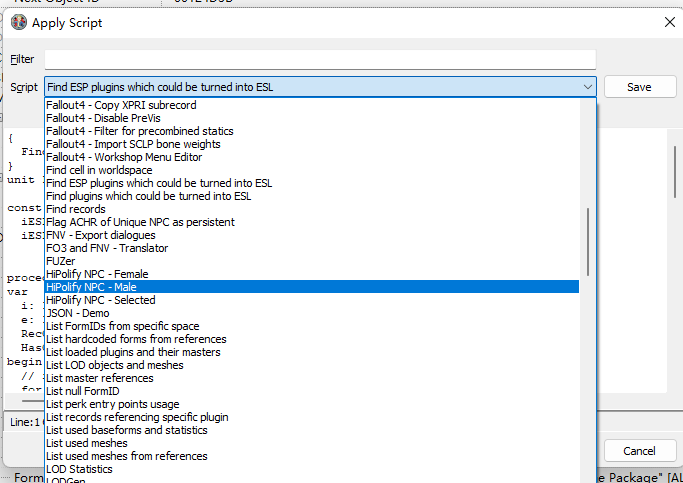Close the Apply Script dialog
Viewport: 683px width, 483px height.
click(x=670, y=22)
